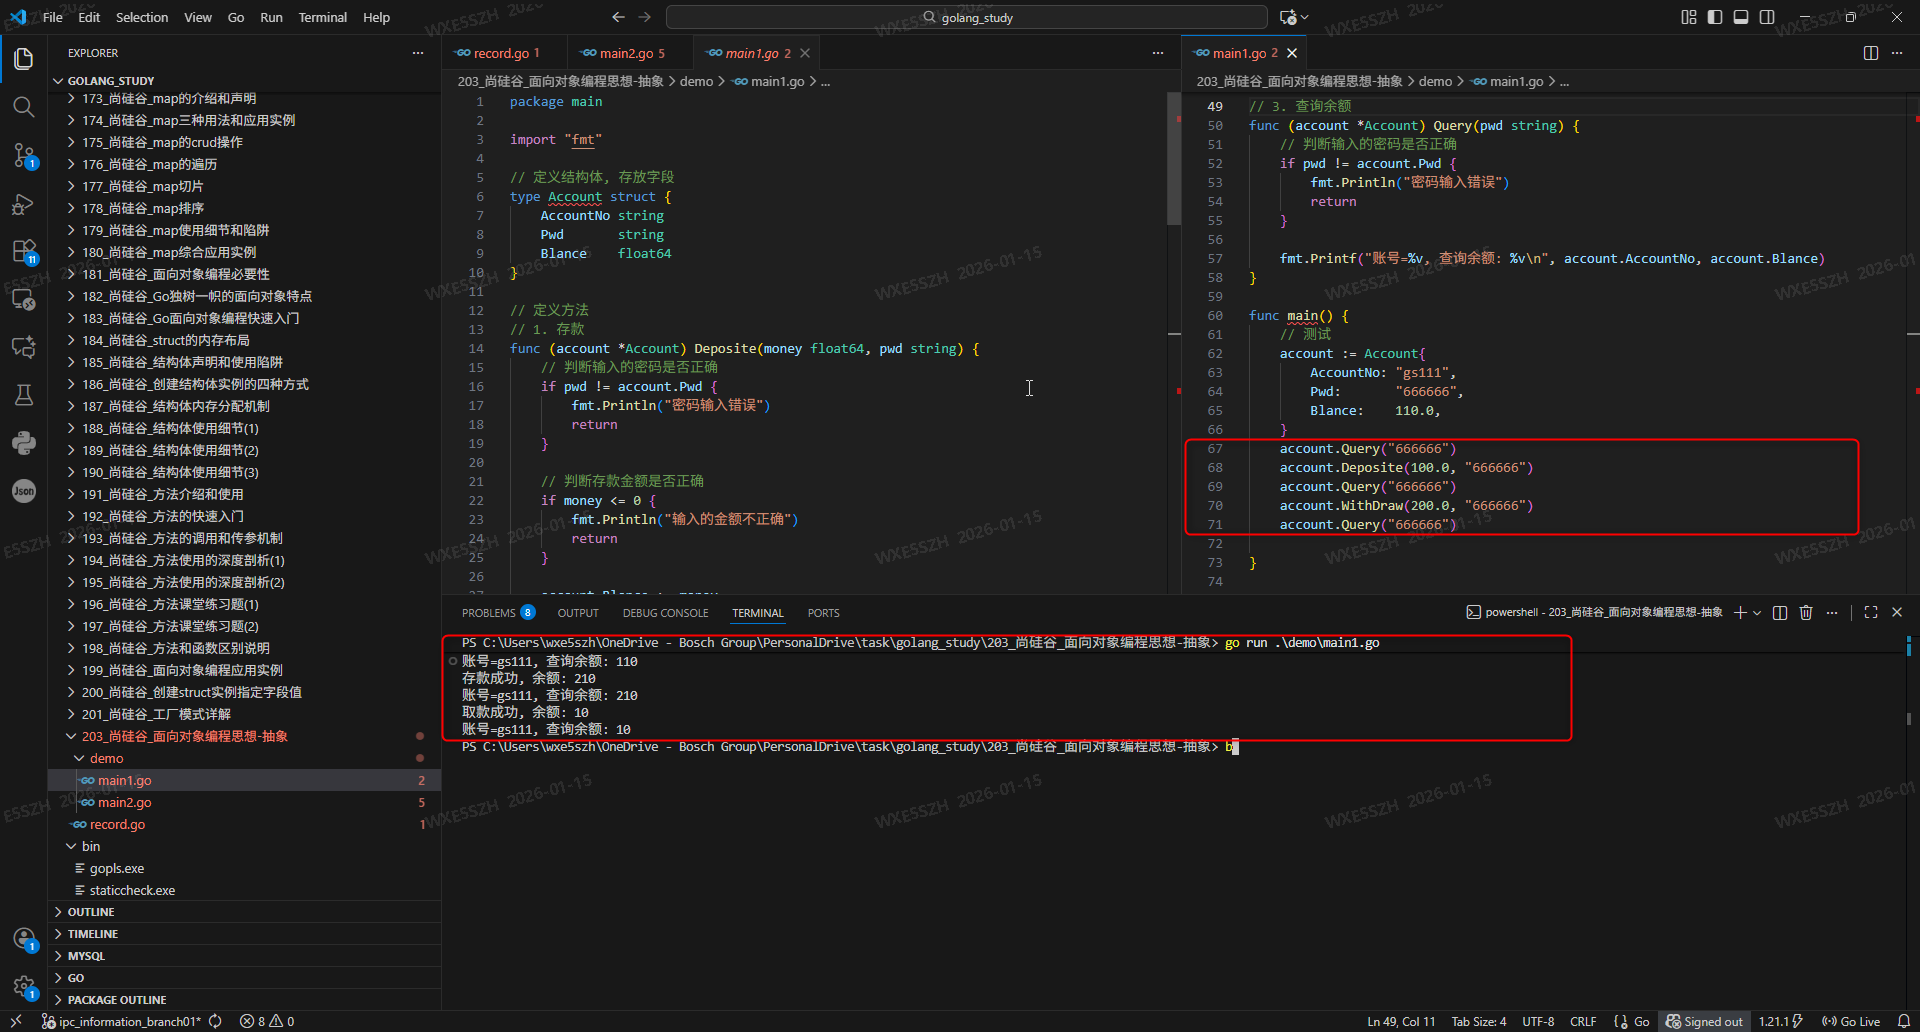This screenshot has width=1920, height=1032.
Task: Toggle maximized panel size
Action: (1871, 613)
